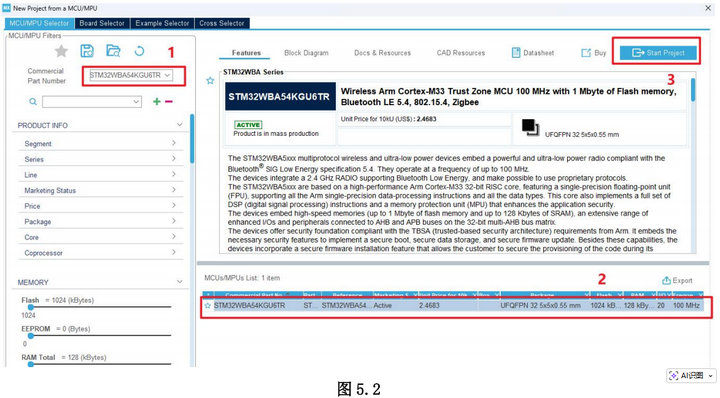This screenshot has height=398, width=720.
Task: Click the STM32CubeMX title bar logo
Action: [6, 8]
